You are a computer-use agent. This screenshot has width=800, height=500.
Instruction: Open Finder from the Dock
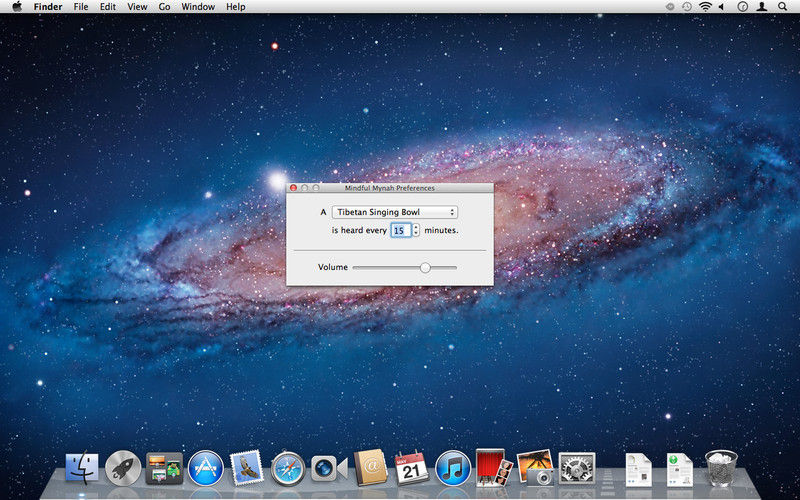[x=82, y=467]
